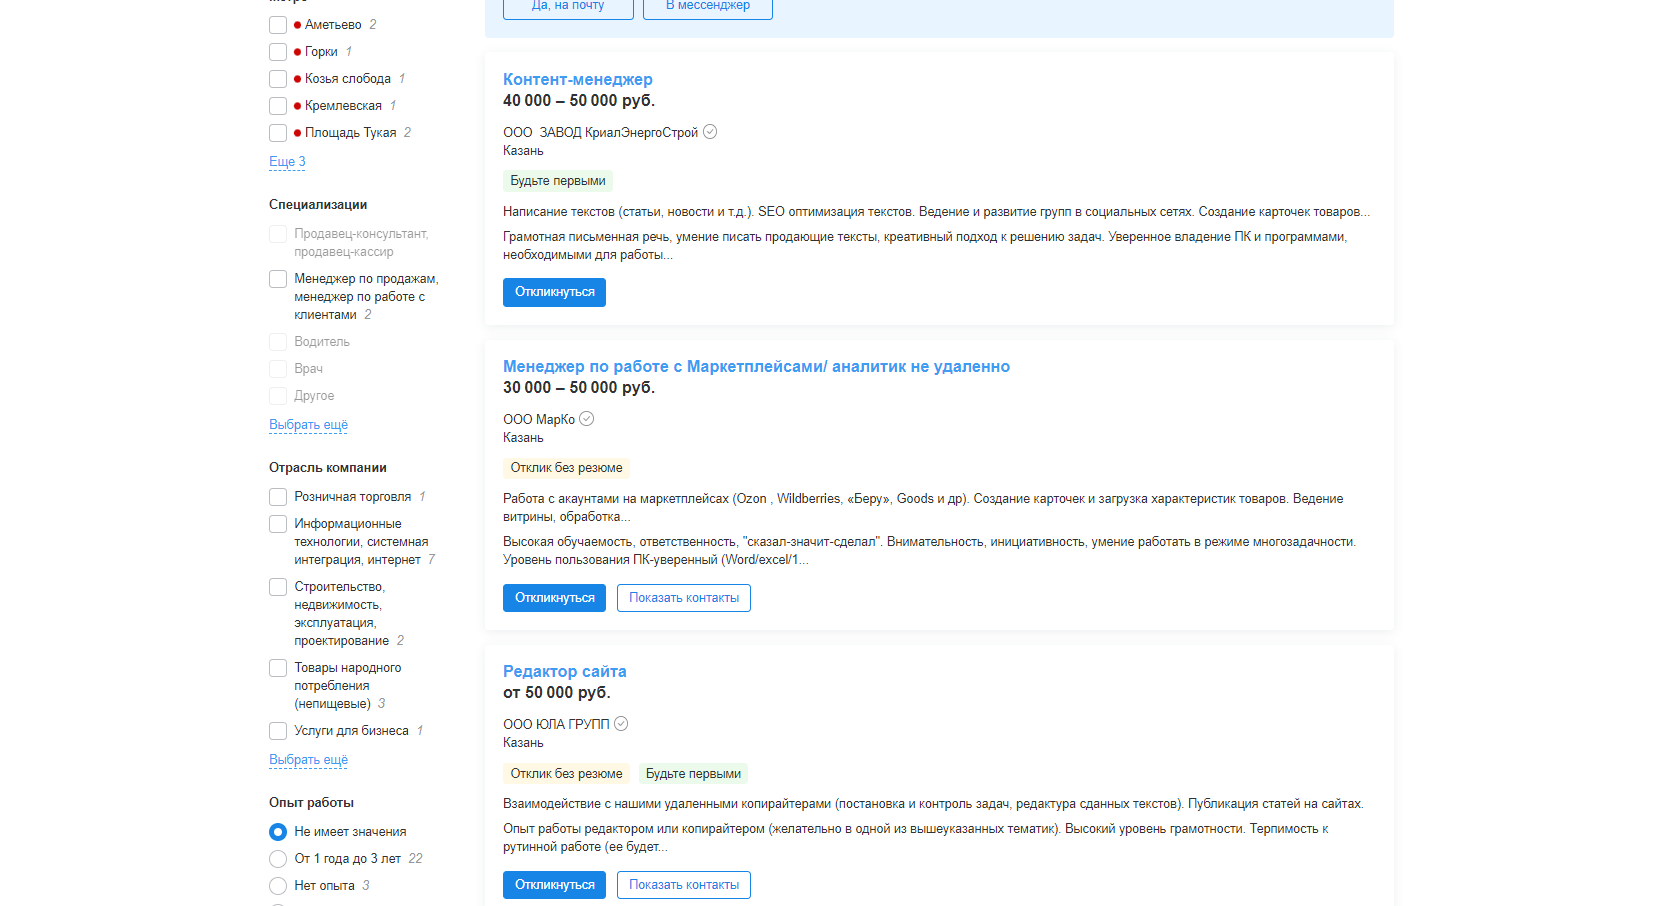
Task: Check Услуги для бизнеса filter
Action: point(278,731)
